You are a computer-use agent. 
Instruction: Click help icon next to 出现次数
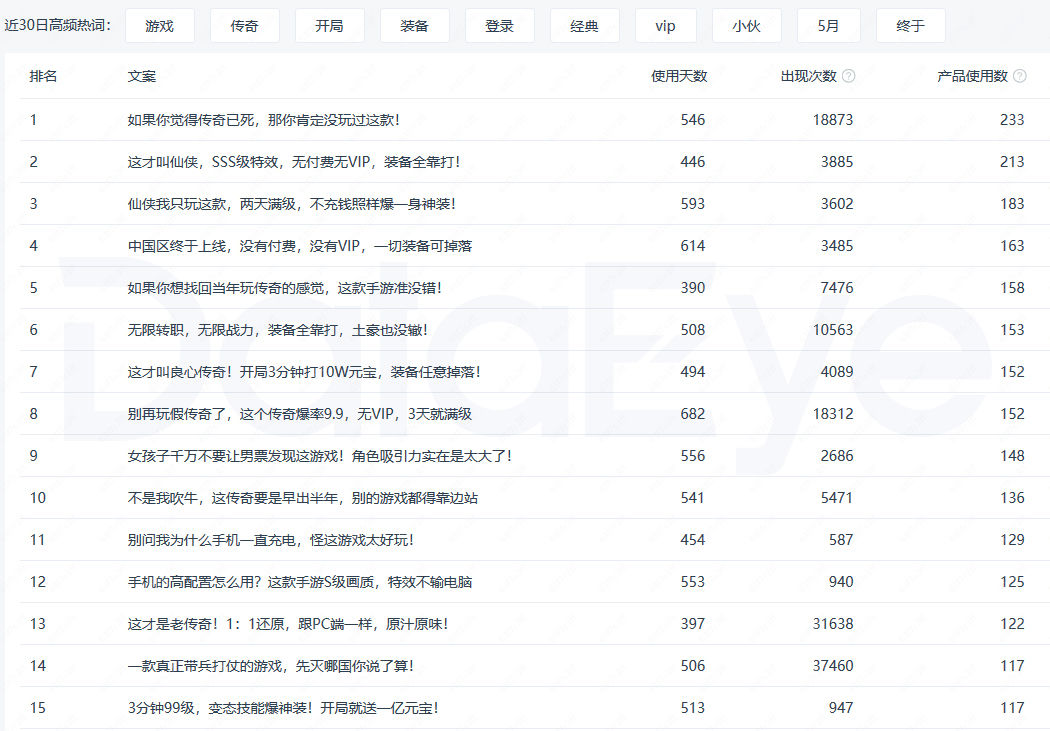(849, 76)
